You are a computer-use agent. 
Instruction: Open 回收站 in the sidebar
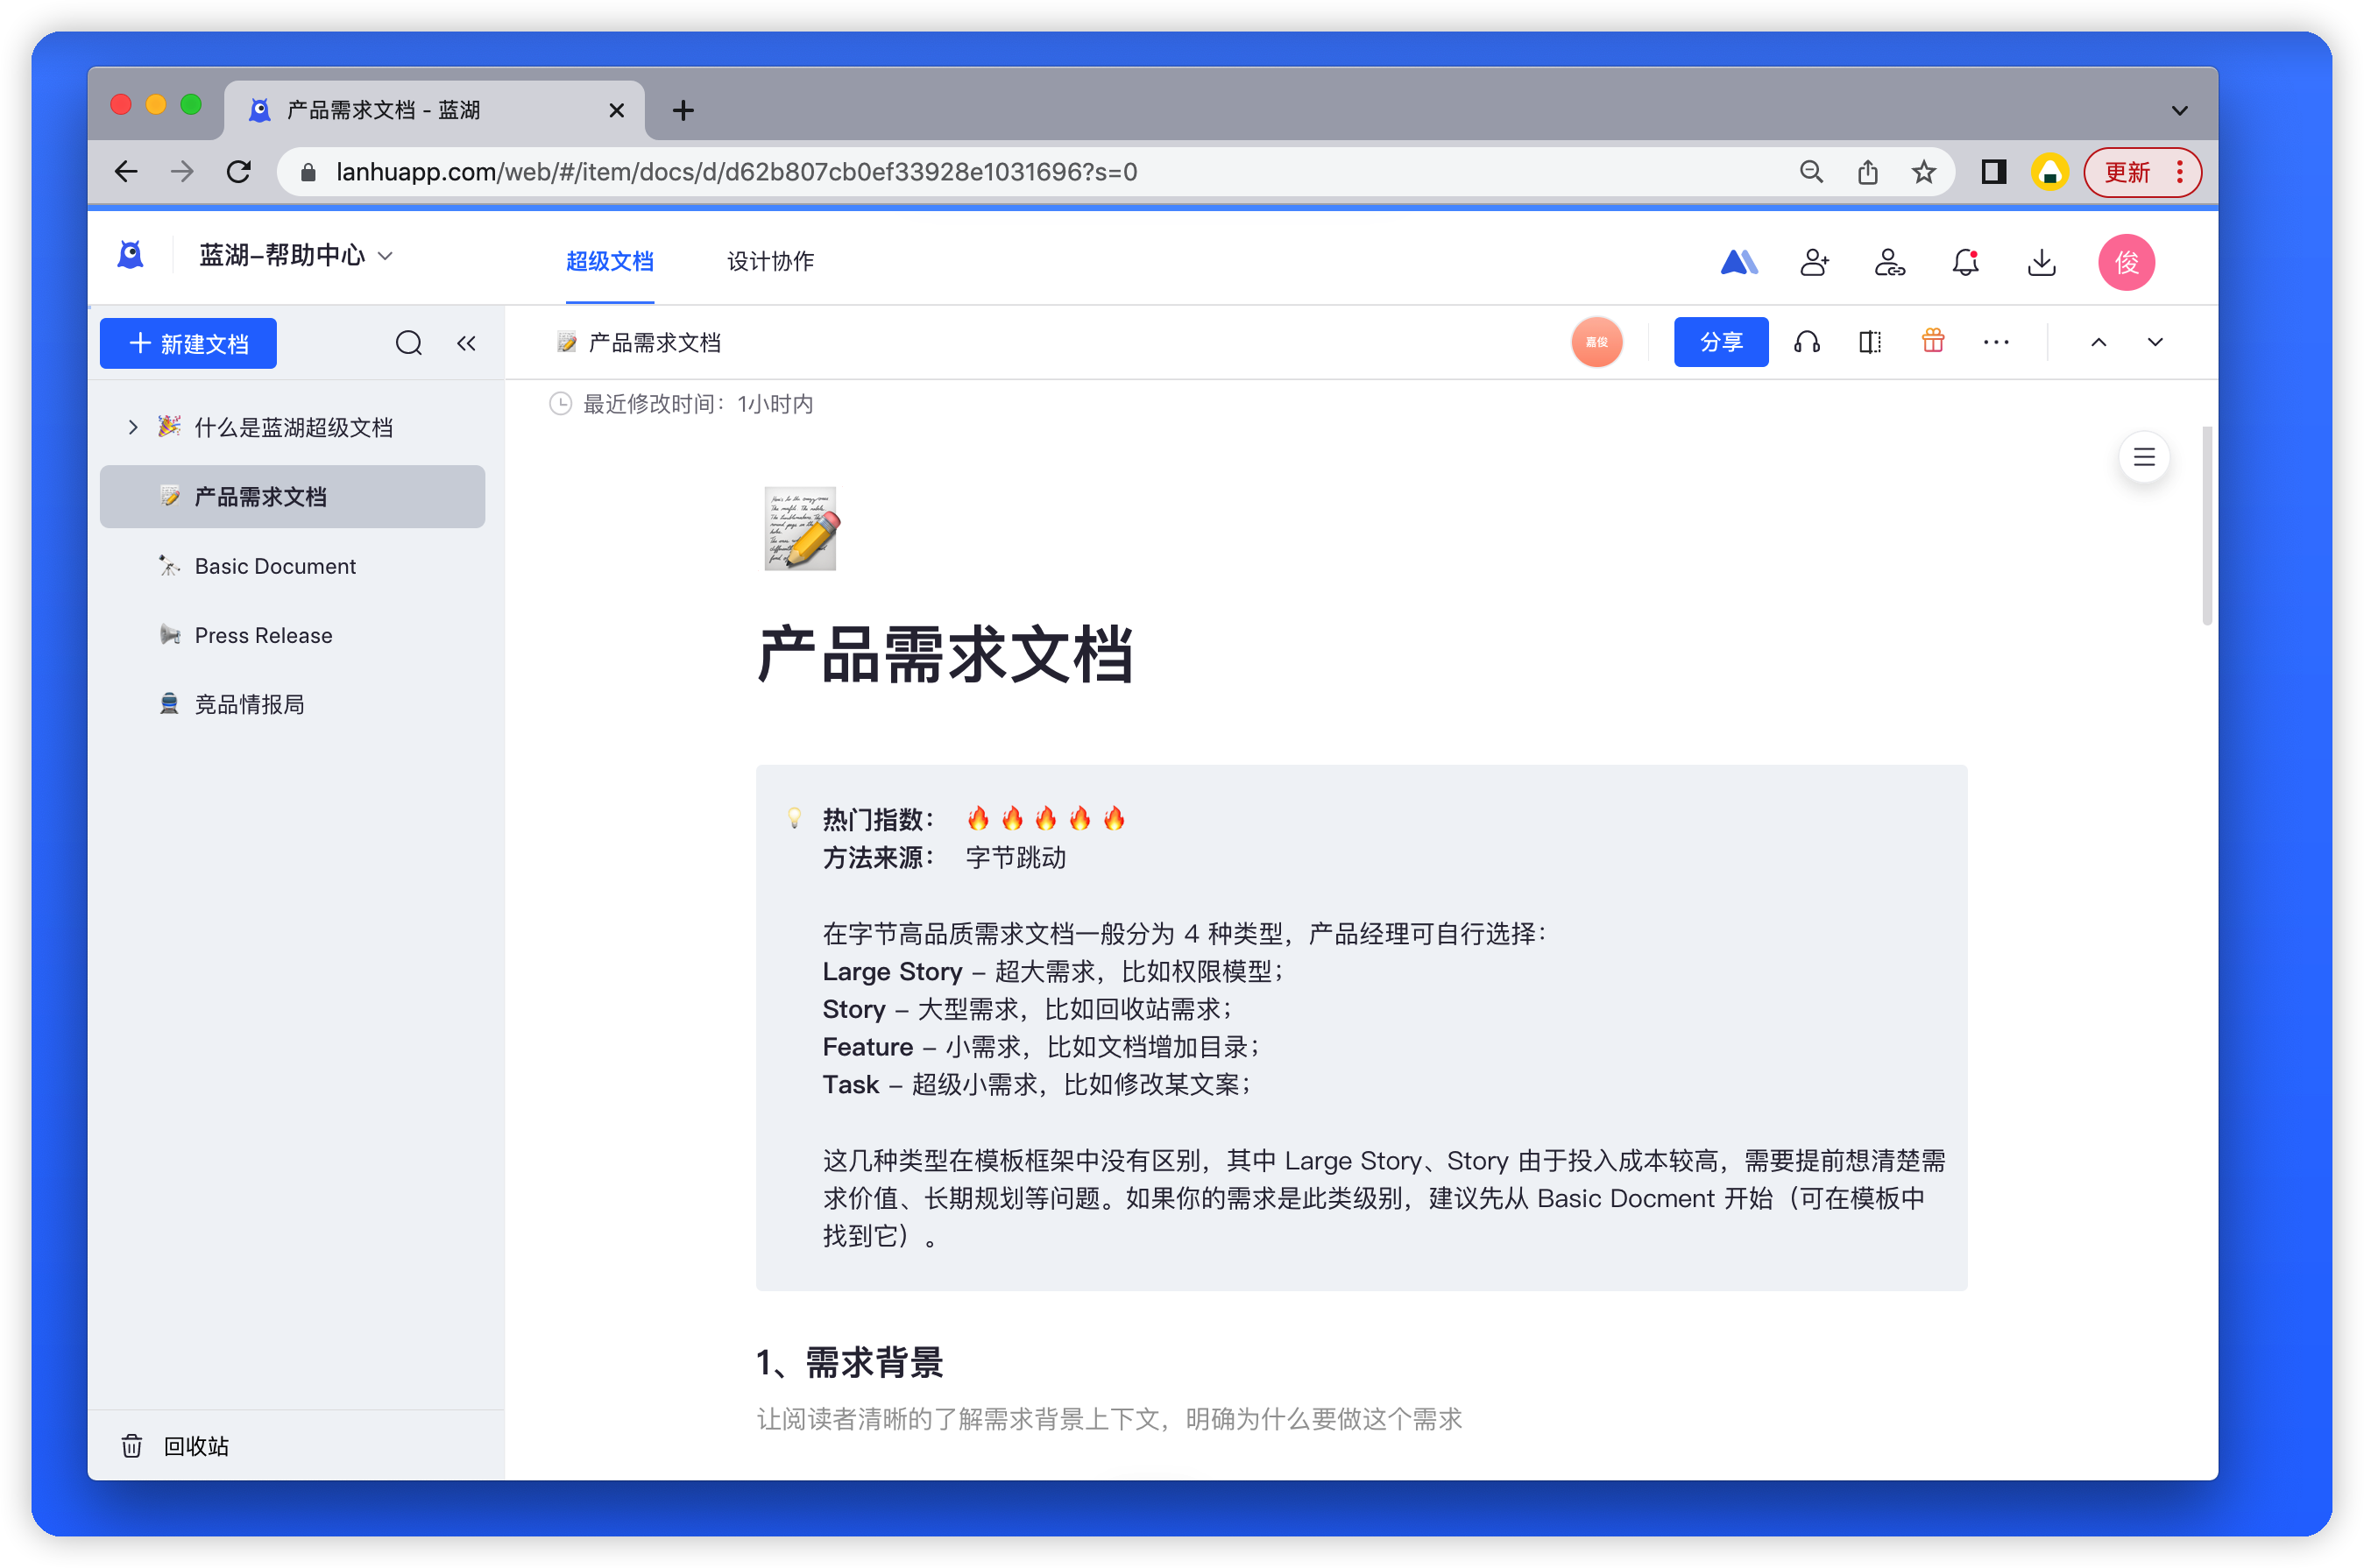(196, 1445)
